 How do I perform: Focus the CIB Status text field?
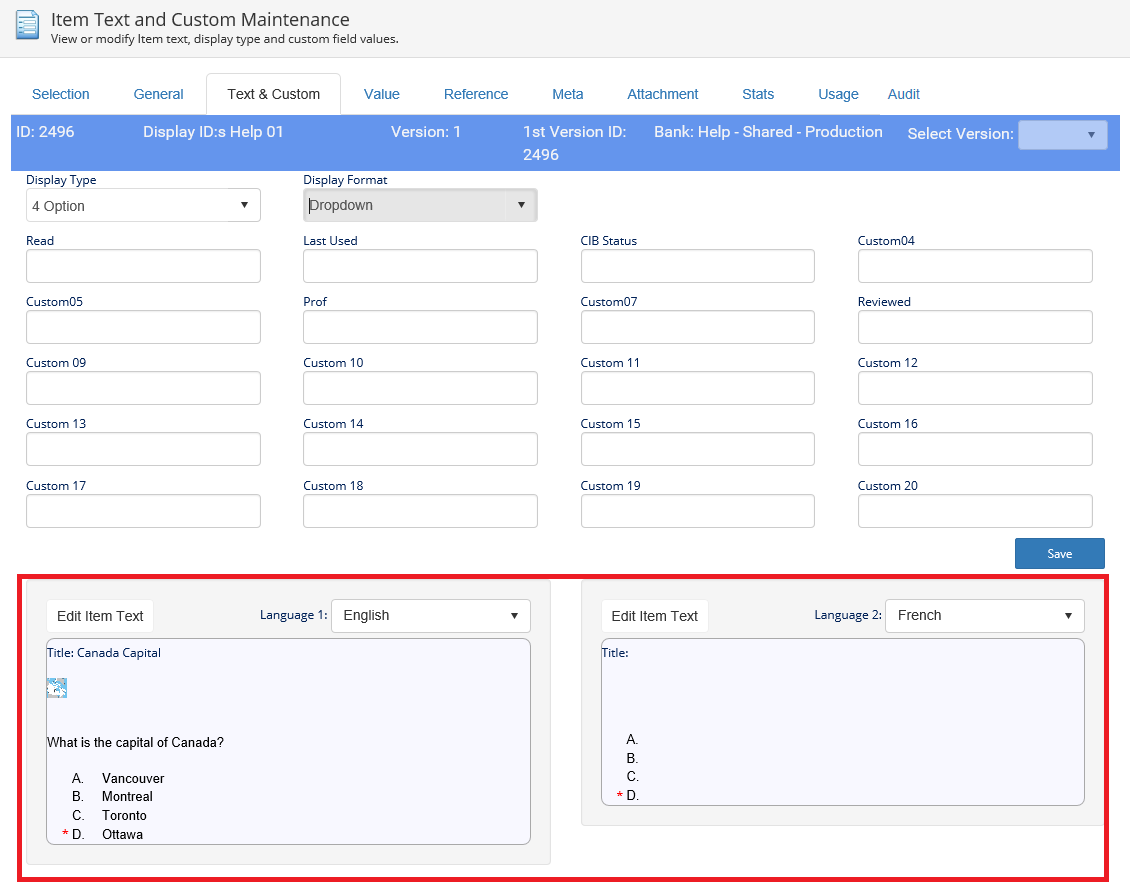coord(697,266)
